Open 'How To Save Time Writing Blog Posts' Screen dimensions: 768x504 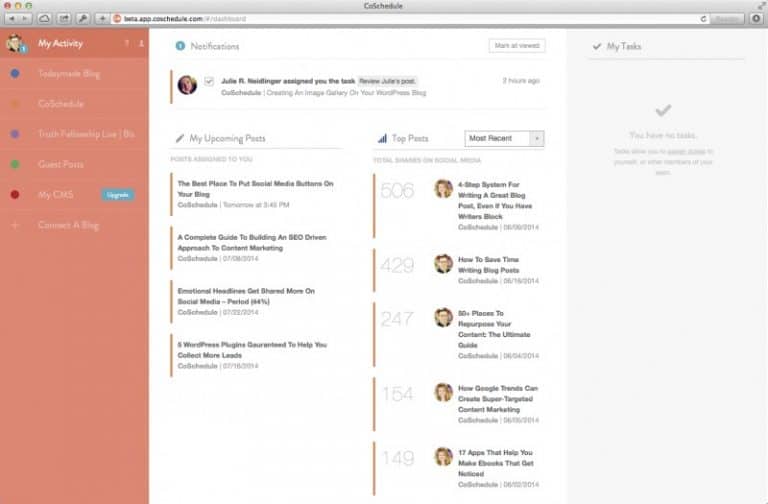click(488, 264)
